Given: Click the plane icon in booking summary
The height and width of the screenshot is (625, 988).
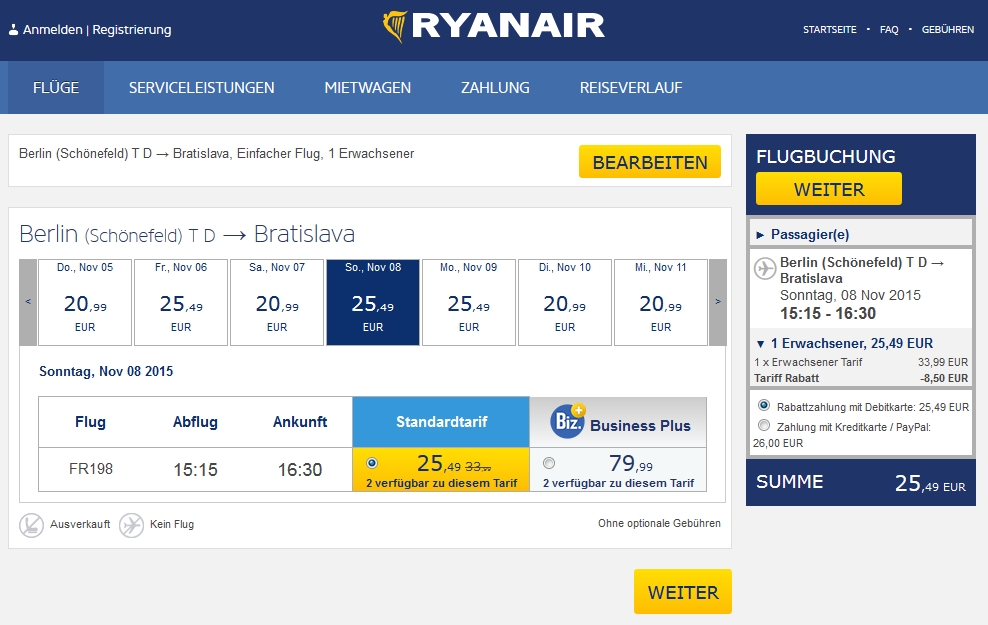Looking at the screenshot, I should point(765,268).
